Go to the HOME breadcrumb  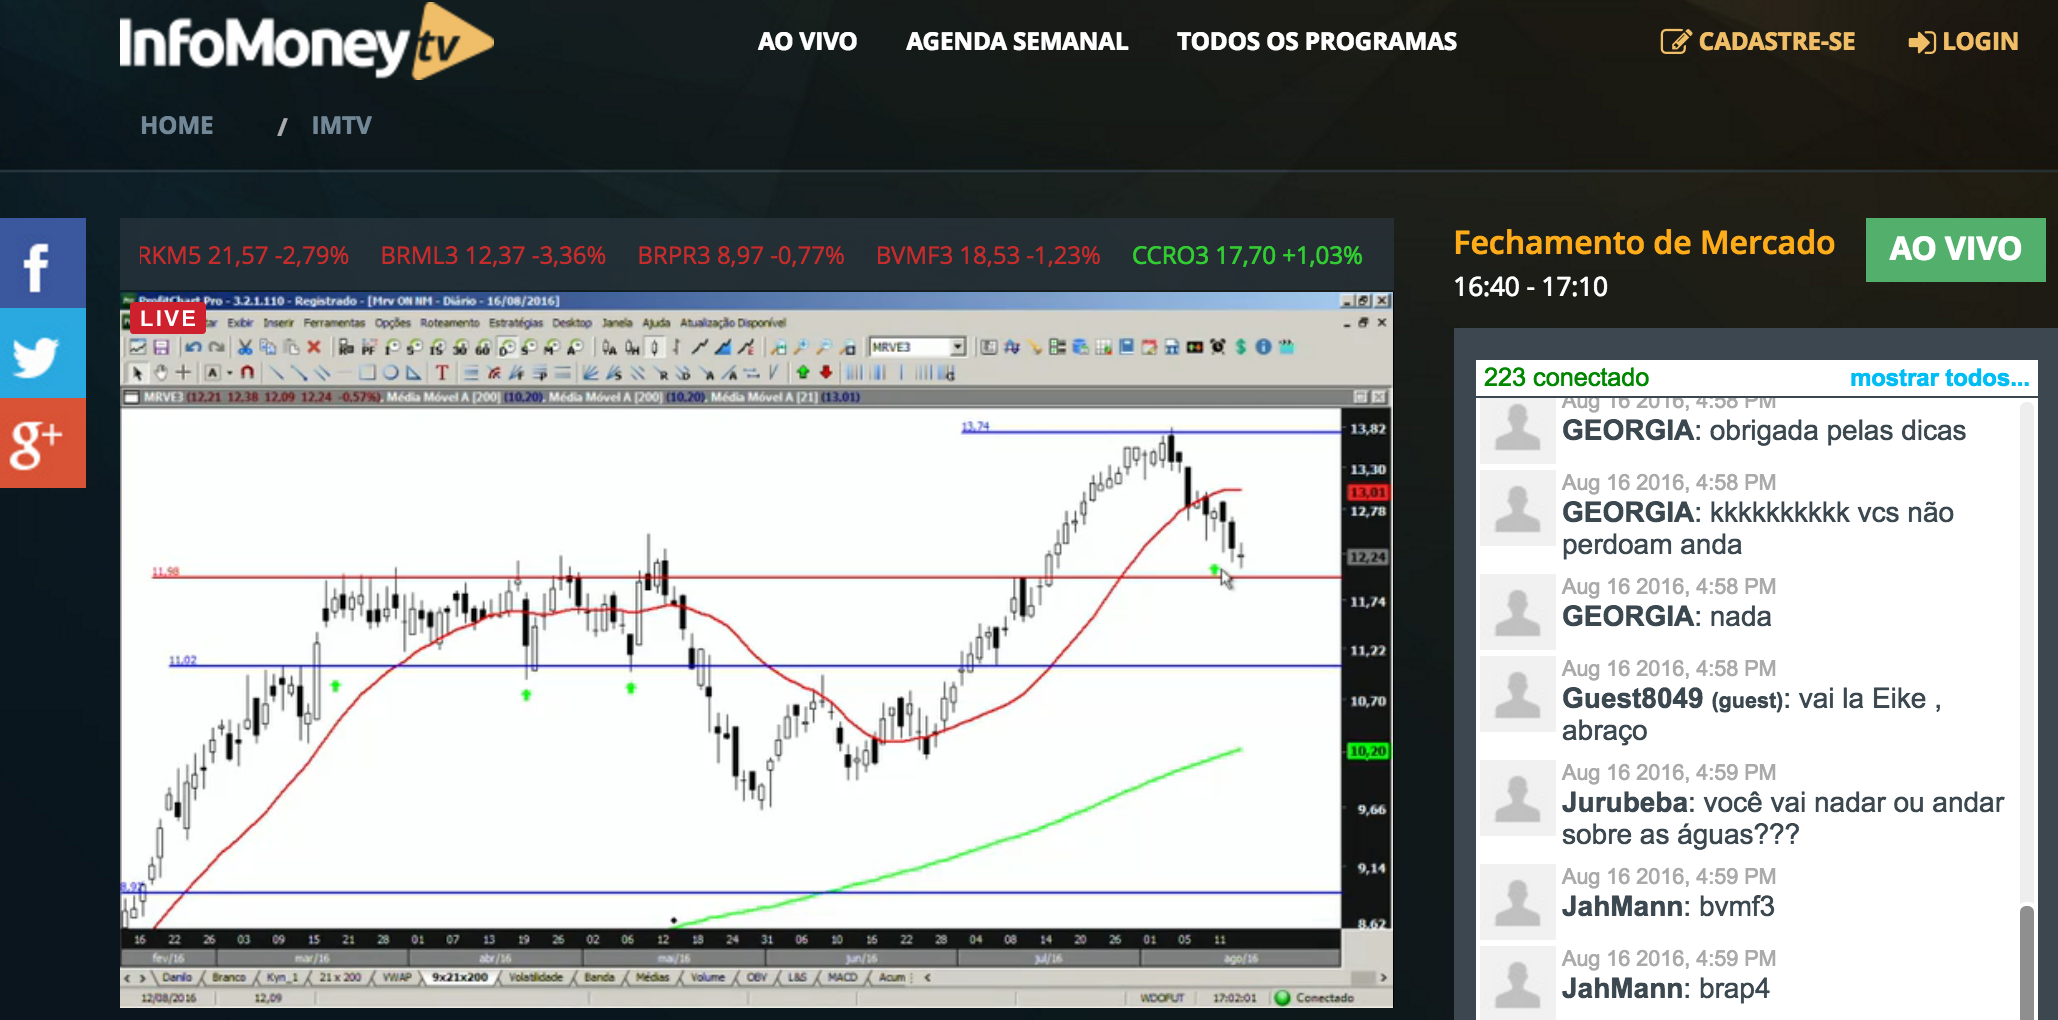click(177, 125)
